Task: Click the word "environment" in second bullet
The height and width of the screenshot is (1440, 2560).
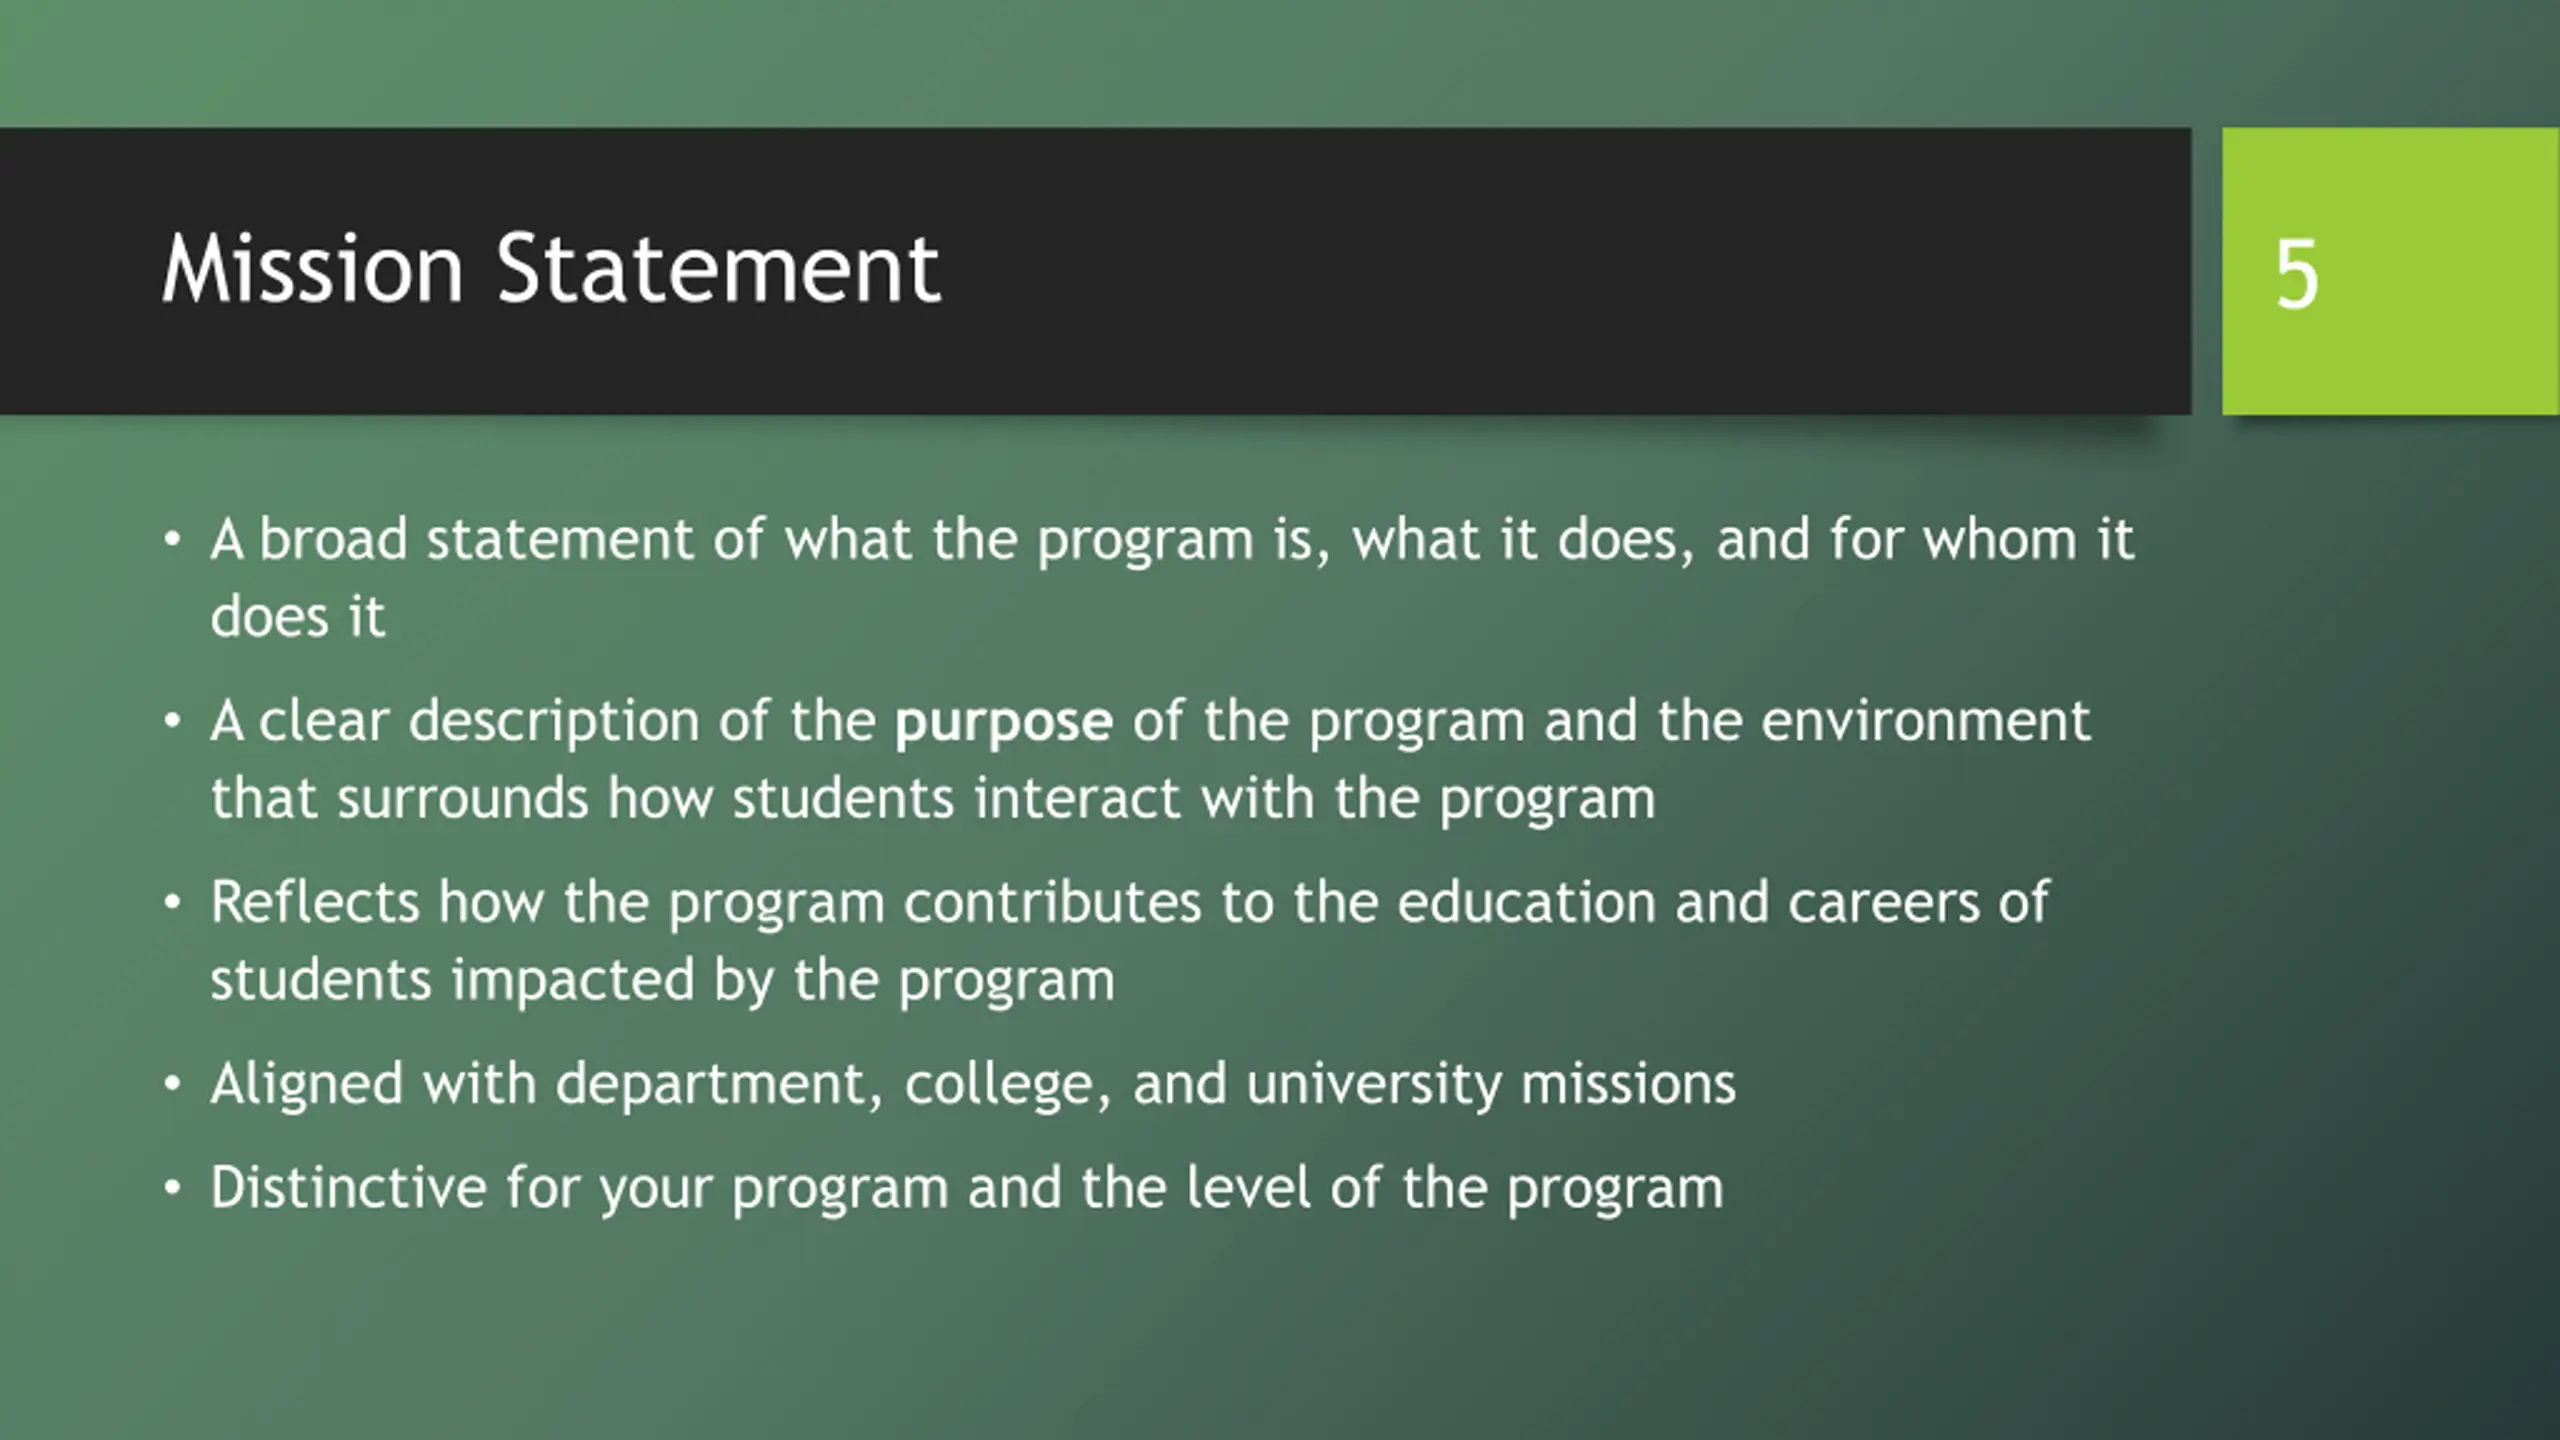Action: pyautogui.click(x=1925, y=721)
